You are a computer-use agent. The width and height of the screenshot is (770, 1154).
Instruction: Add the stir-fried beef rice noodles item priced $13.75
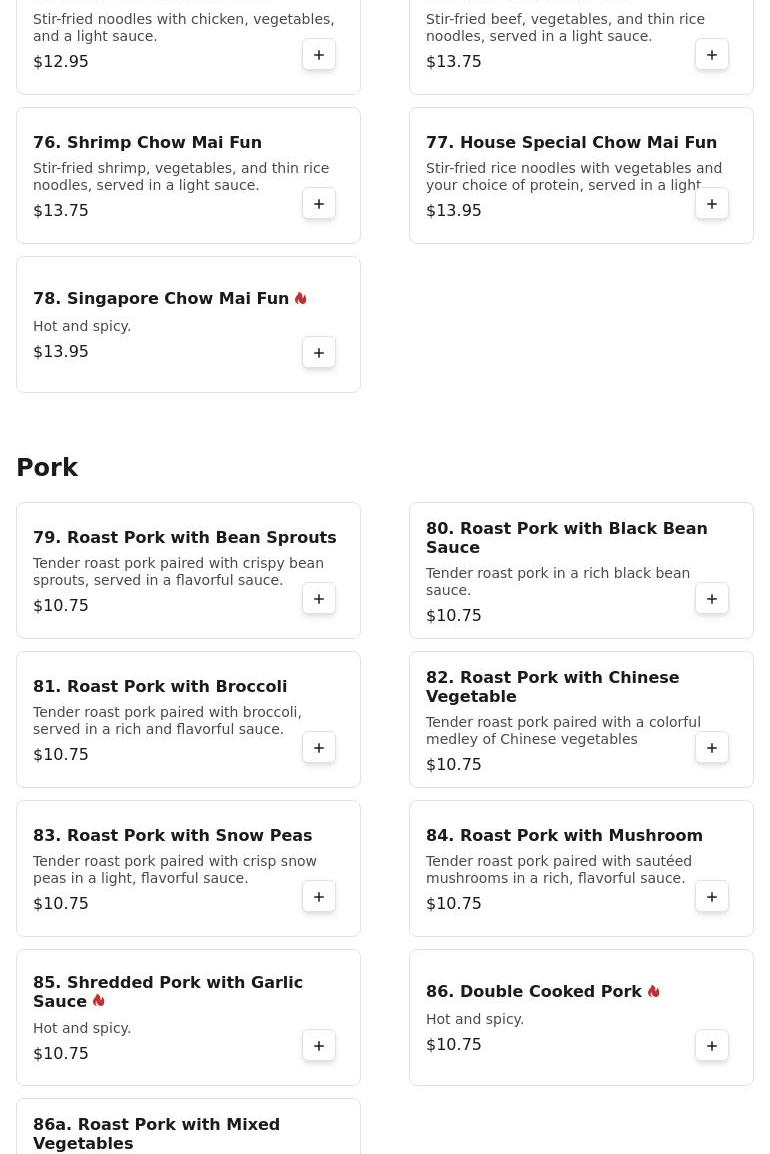point(712,55)
